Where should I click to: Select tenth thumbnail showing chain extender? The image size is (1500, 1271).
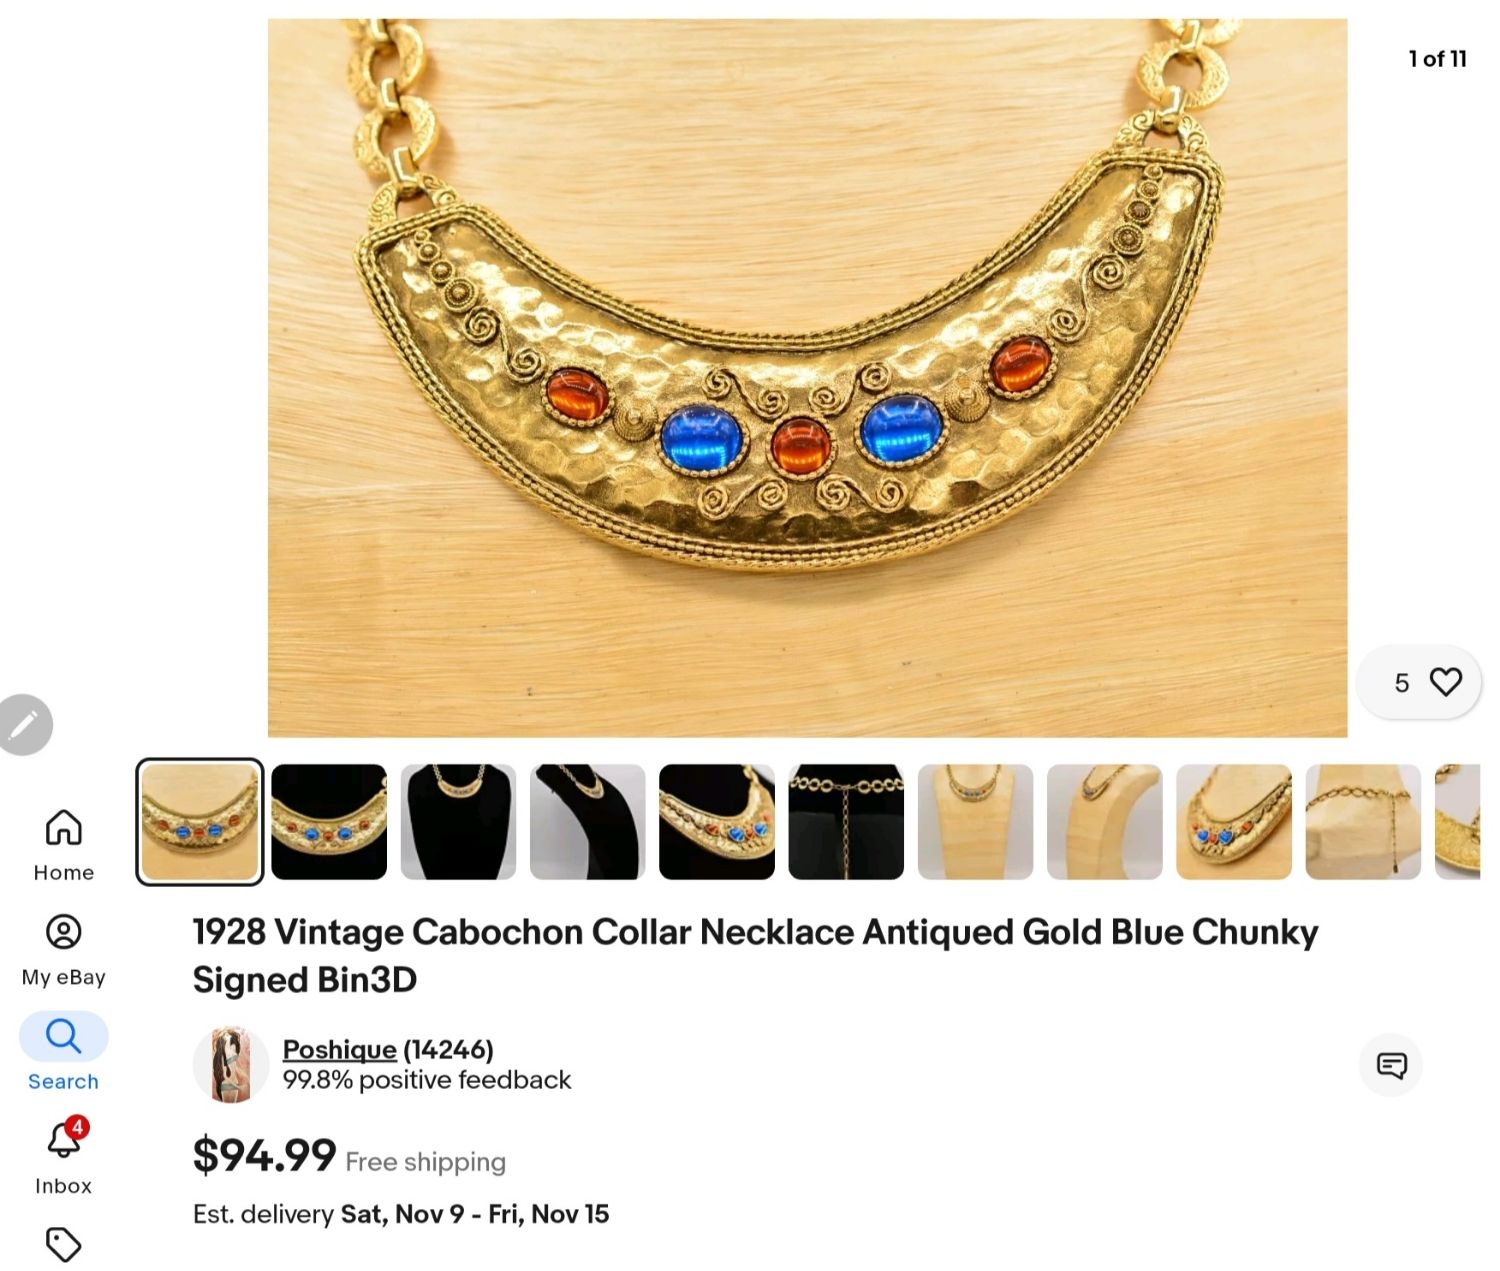point(1363,822)
